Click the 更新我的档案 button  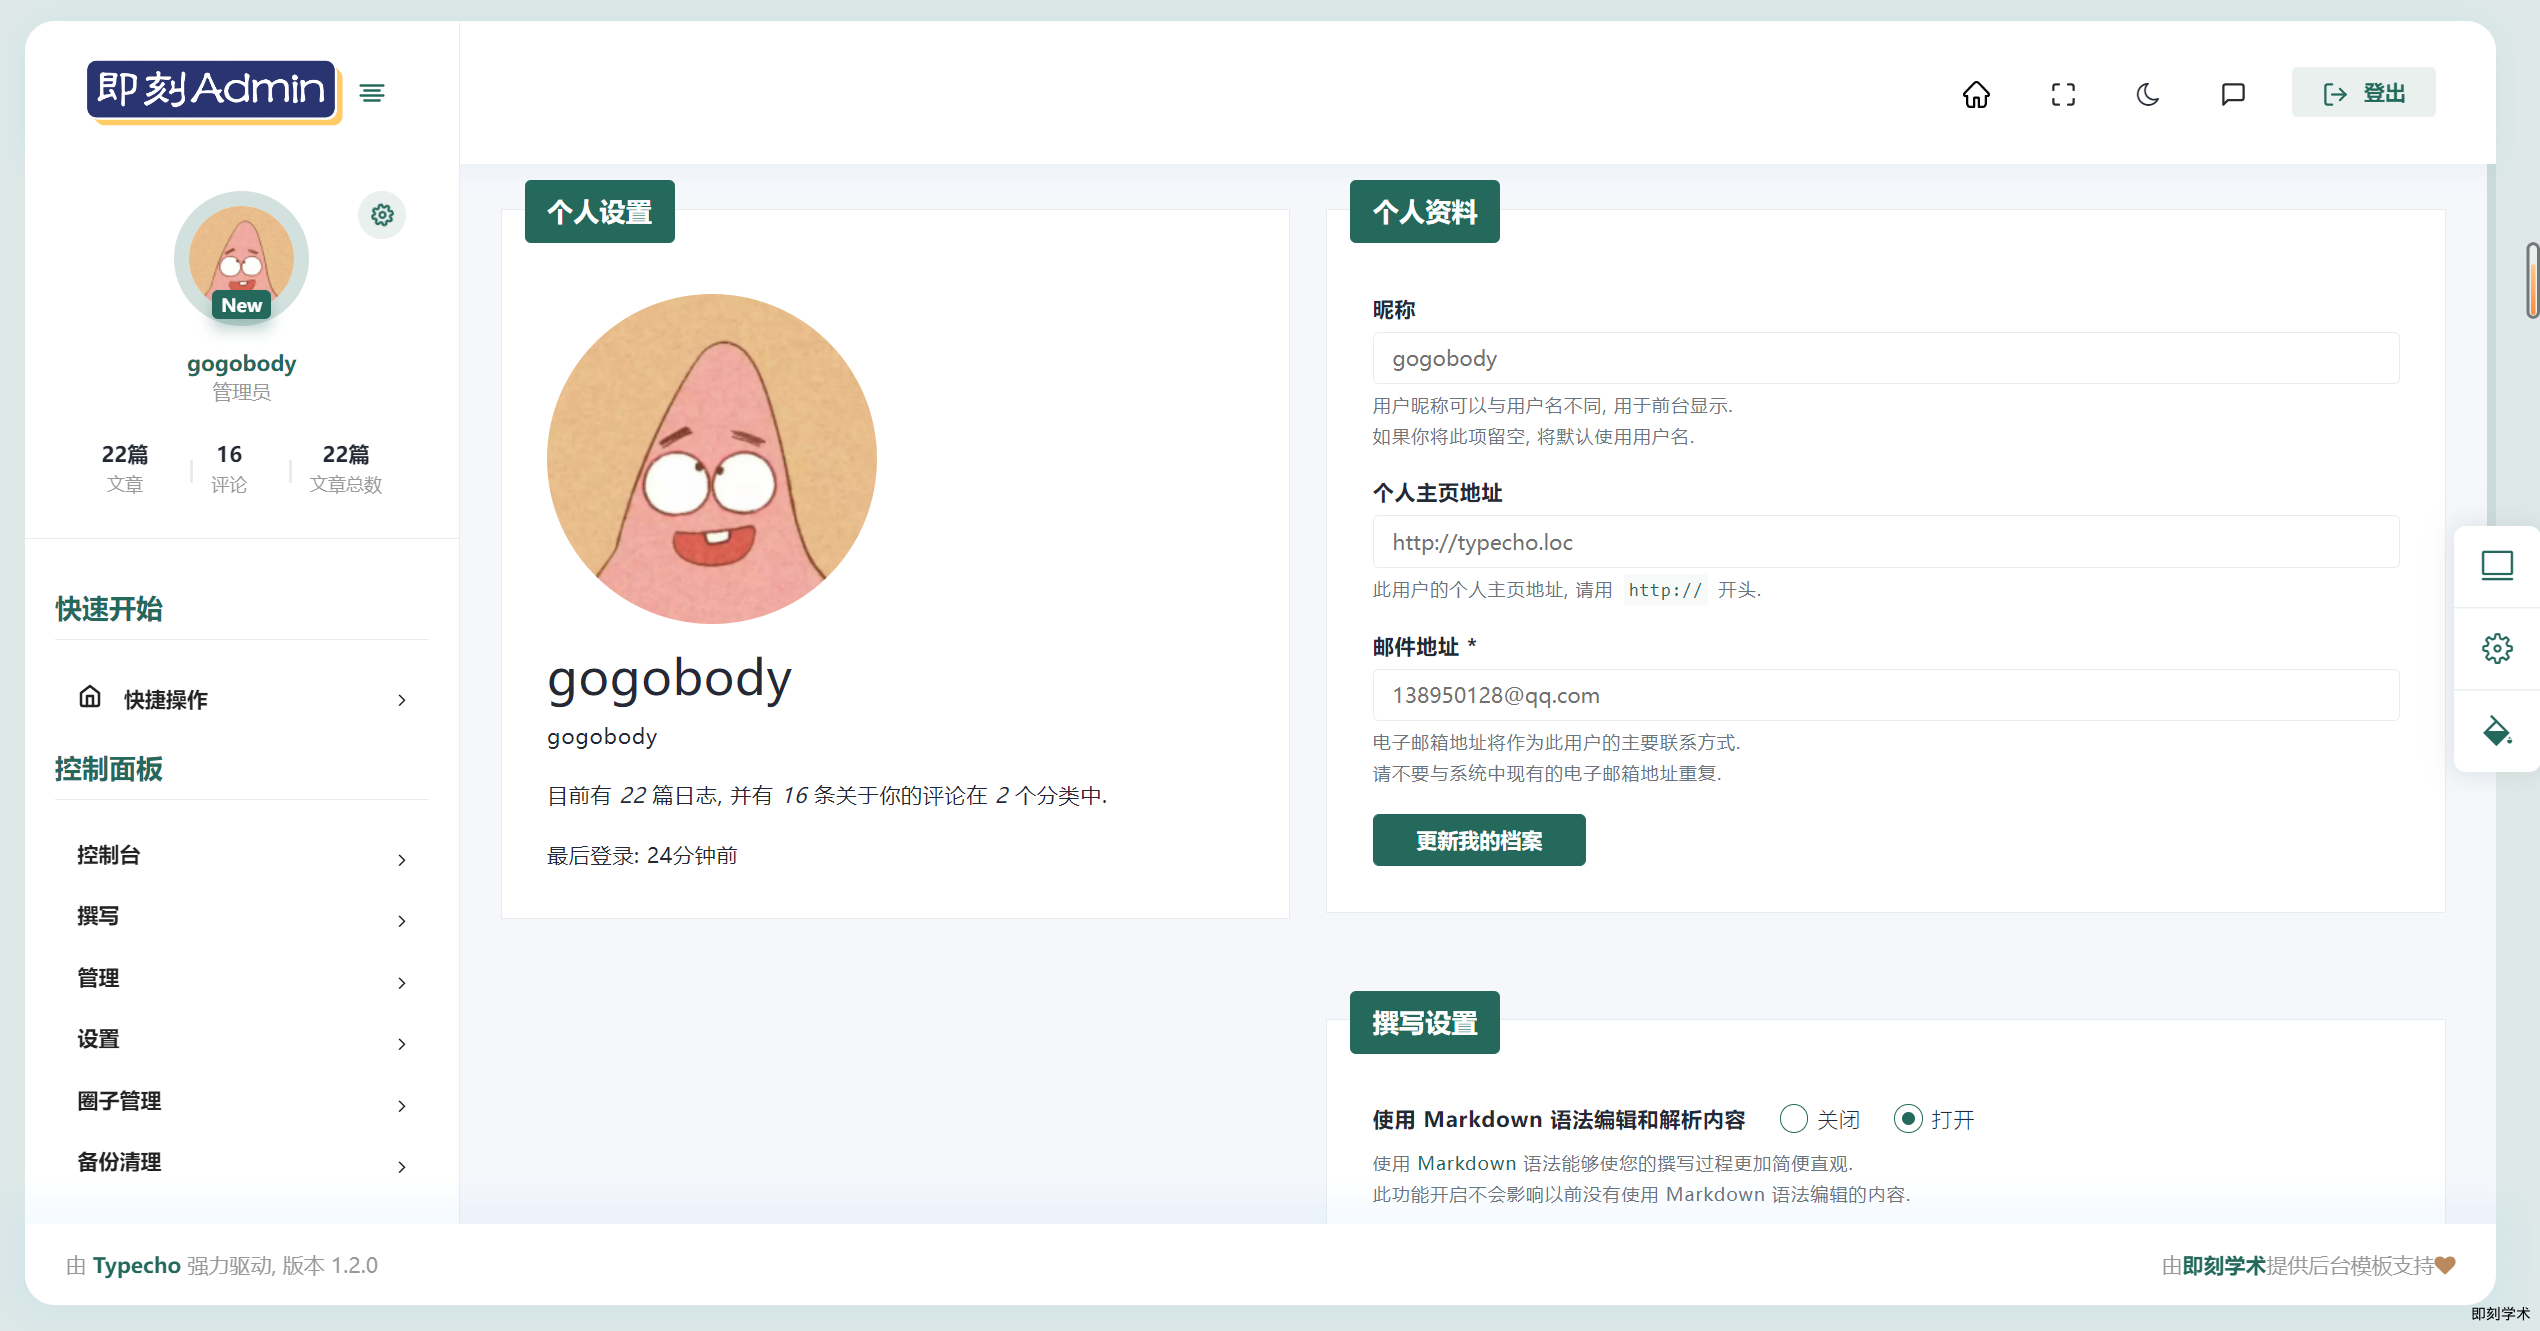tap(1479, 840)
